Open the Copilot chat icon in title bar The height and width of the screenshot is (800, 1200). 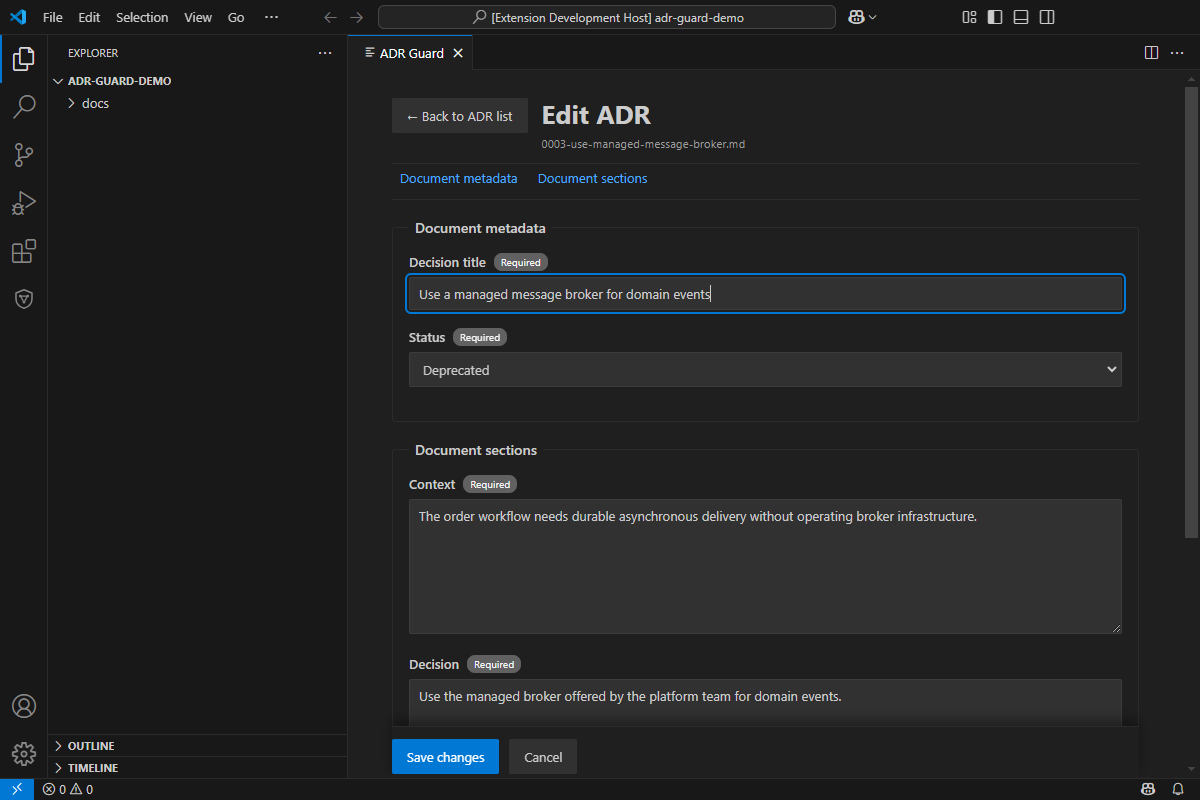[856, 17]
